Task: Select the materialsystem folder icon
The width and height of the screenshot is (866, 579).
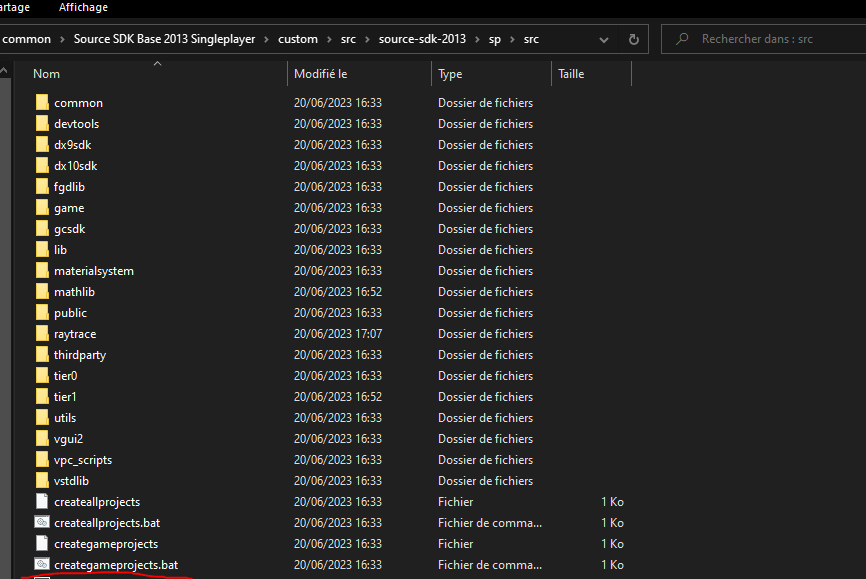Action: [42, 271]
